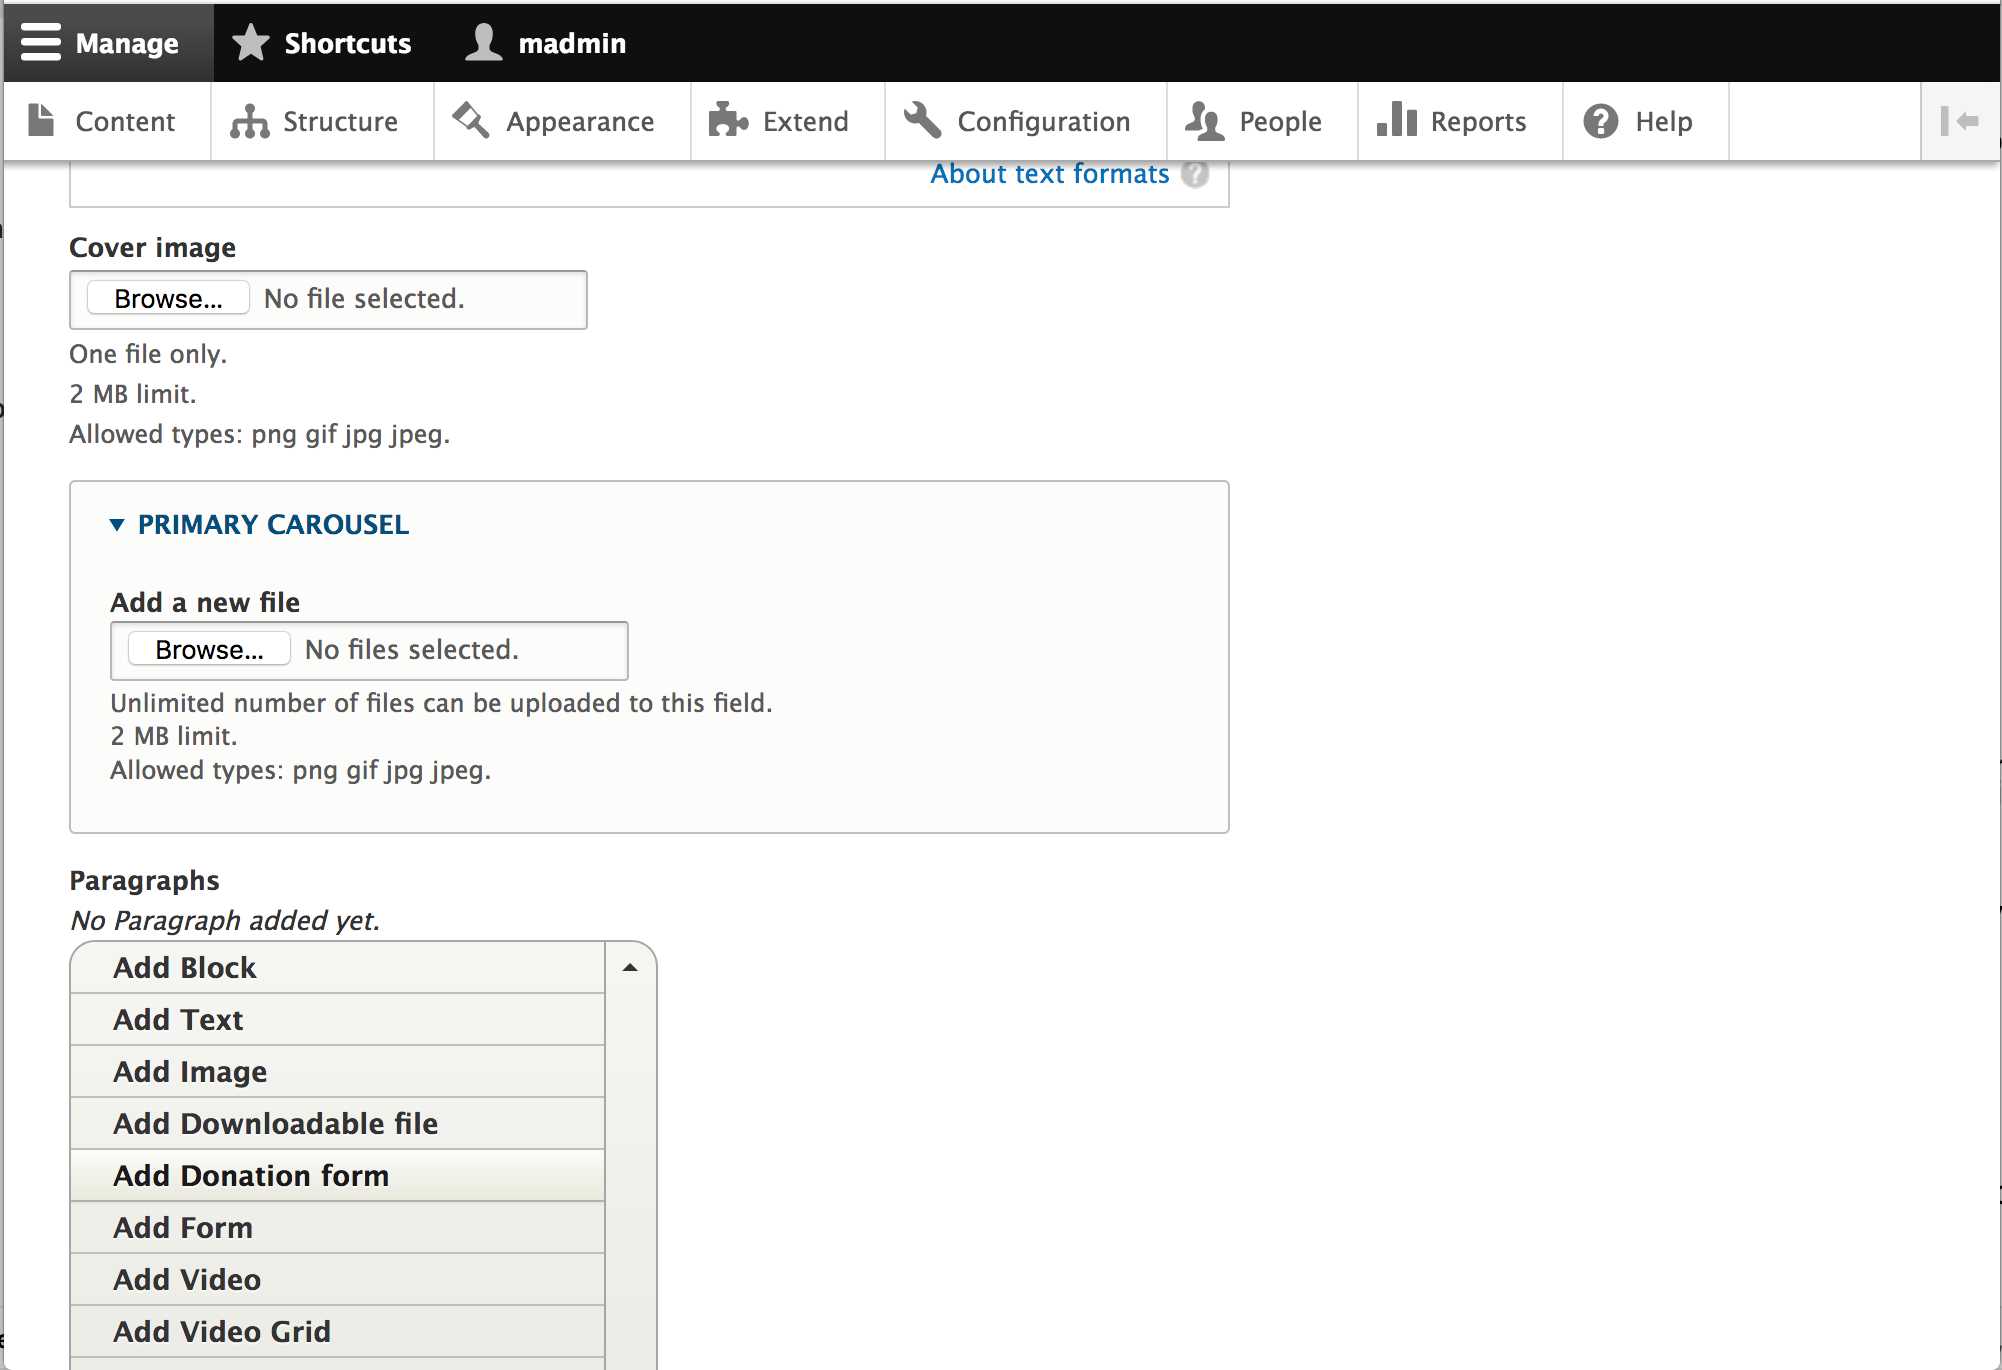Image resolution: width=2002 pixels, height=1370 pixels.
Task: Open the Manage hamburger menu
Action: pos(40,42)
